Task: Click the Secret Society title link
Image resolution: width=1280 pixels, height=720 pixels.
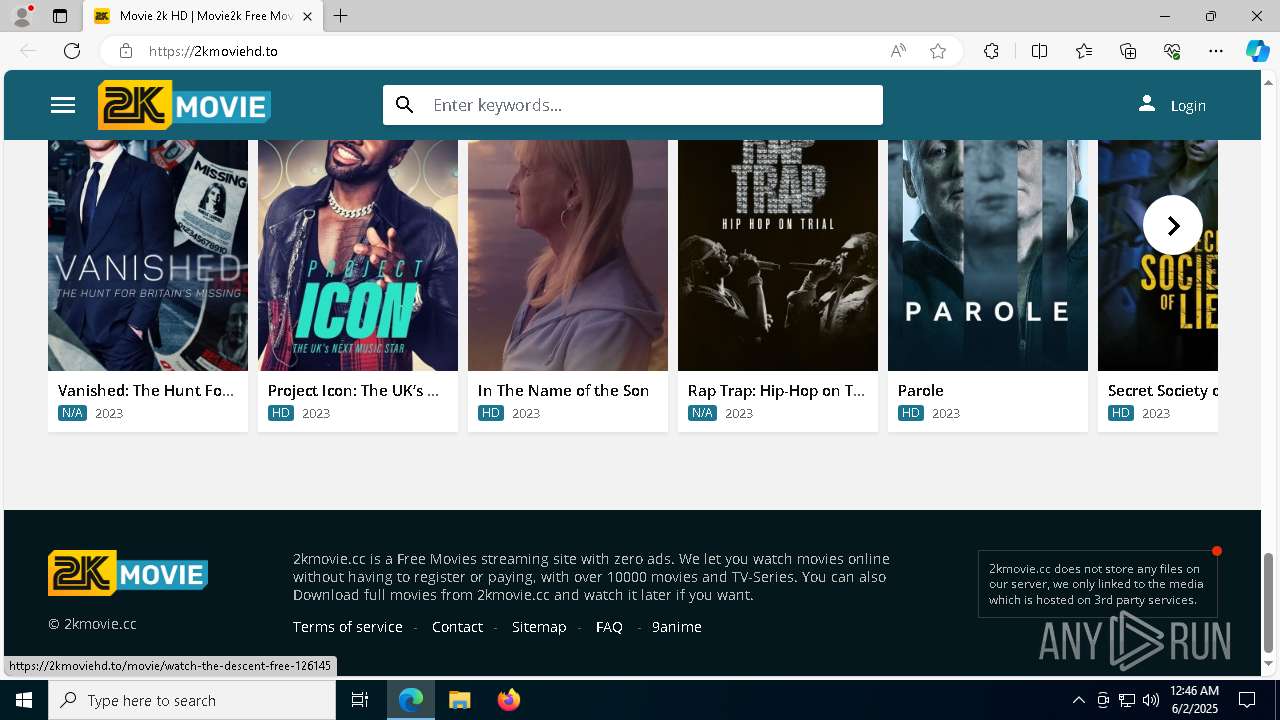Action: (1163, 391)
